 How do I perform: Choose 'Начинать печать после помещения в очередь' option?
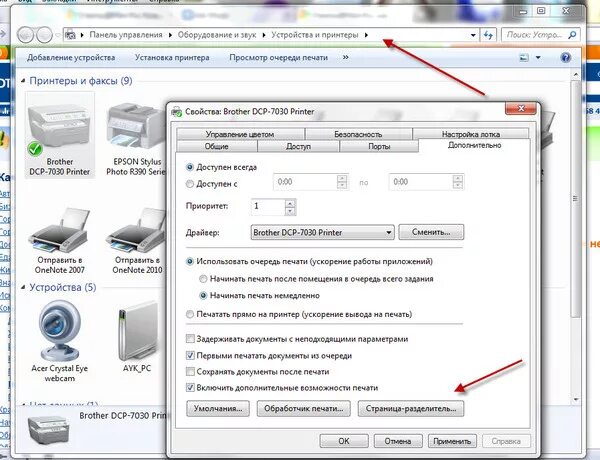(203, 279)
